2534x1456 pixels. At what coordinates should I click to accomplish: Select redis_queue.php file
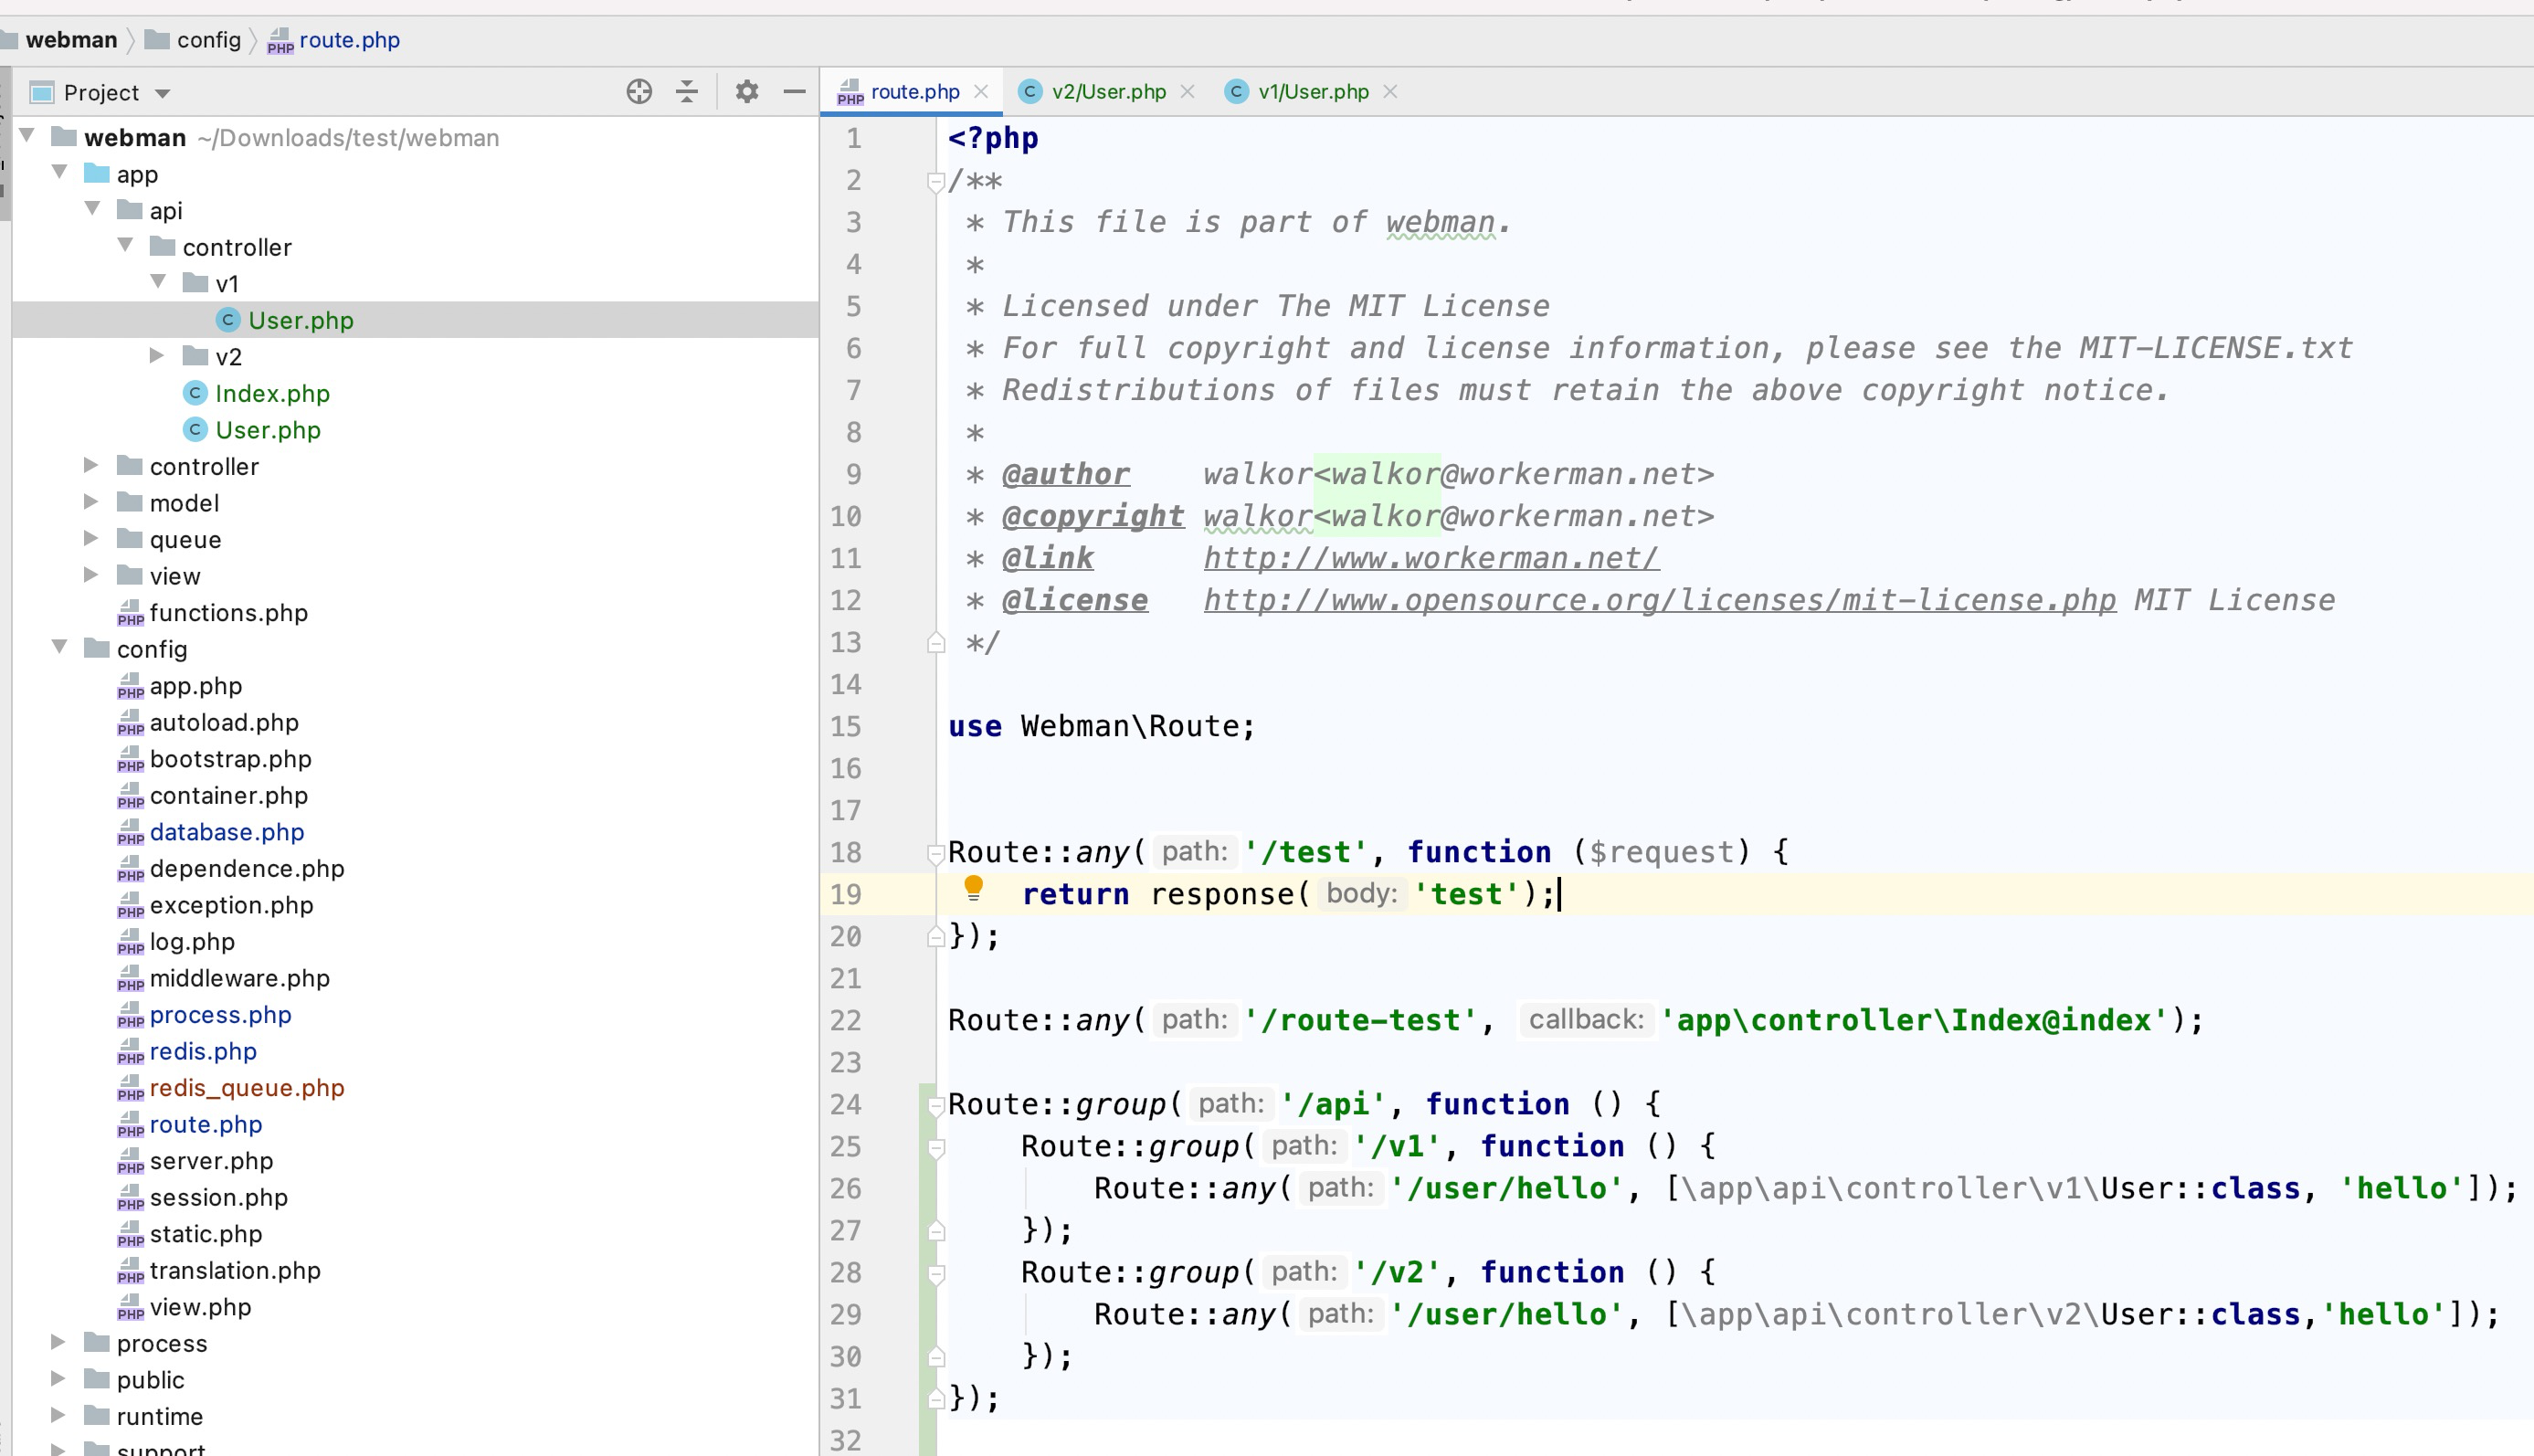pos(247,1087)
